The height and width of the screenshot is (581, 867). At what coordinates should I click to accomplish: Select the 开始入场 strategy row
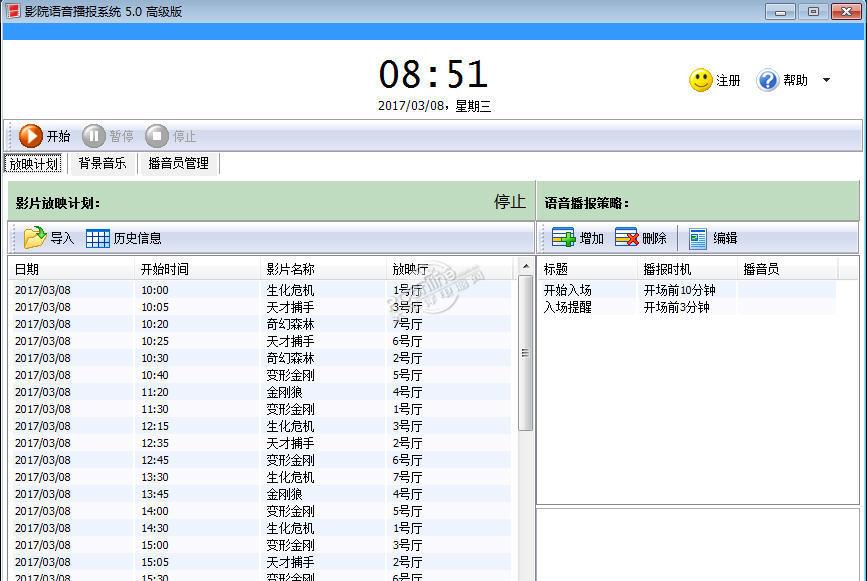click(687, 290)
